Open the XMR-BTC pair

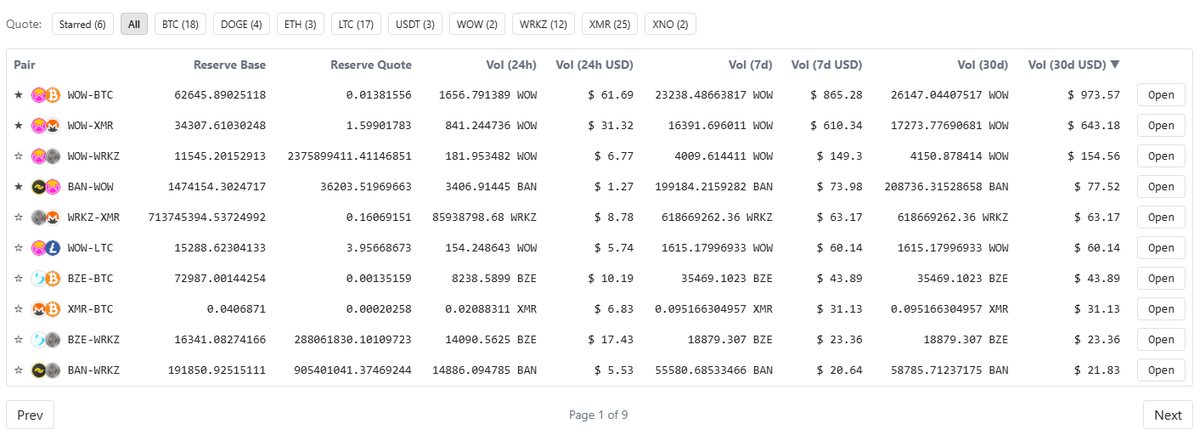pyautogui.click(x=1161, y=309)
